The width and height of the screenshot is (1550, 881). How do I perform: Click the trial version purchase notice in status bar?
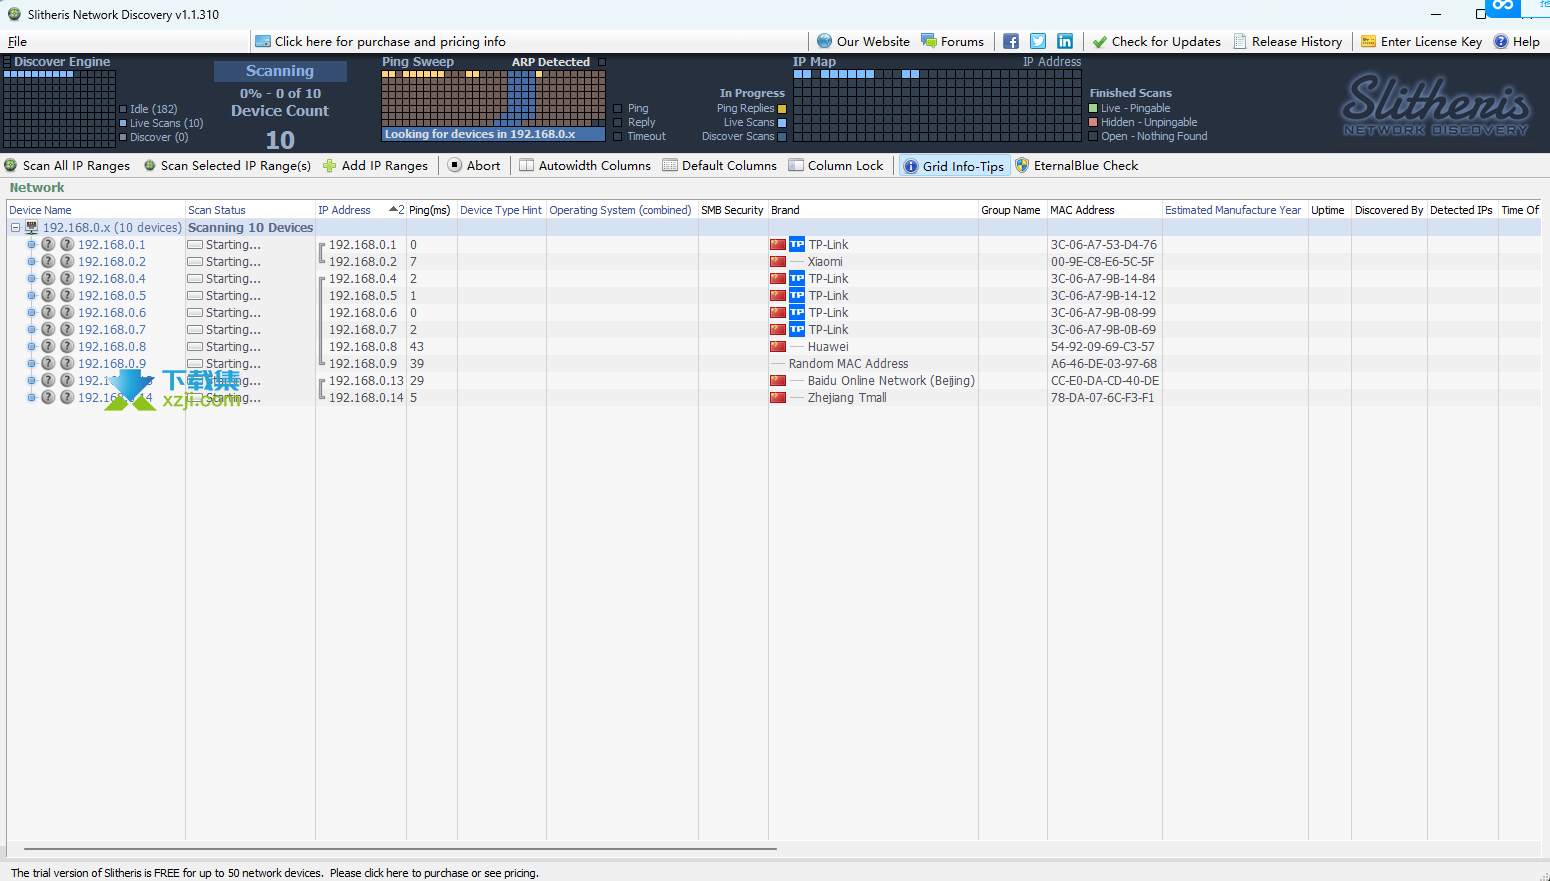[x=275, y=873]
